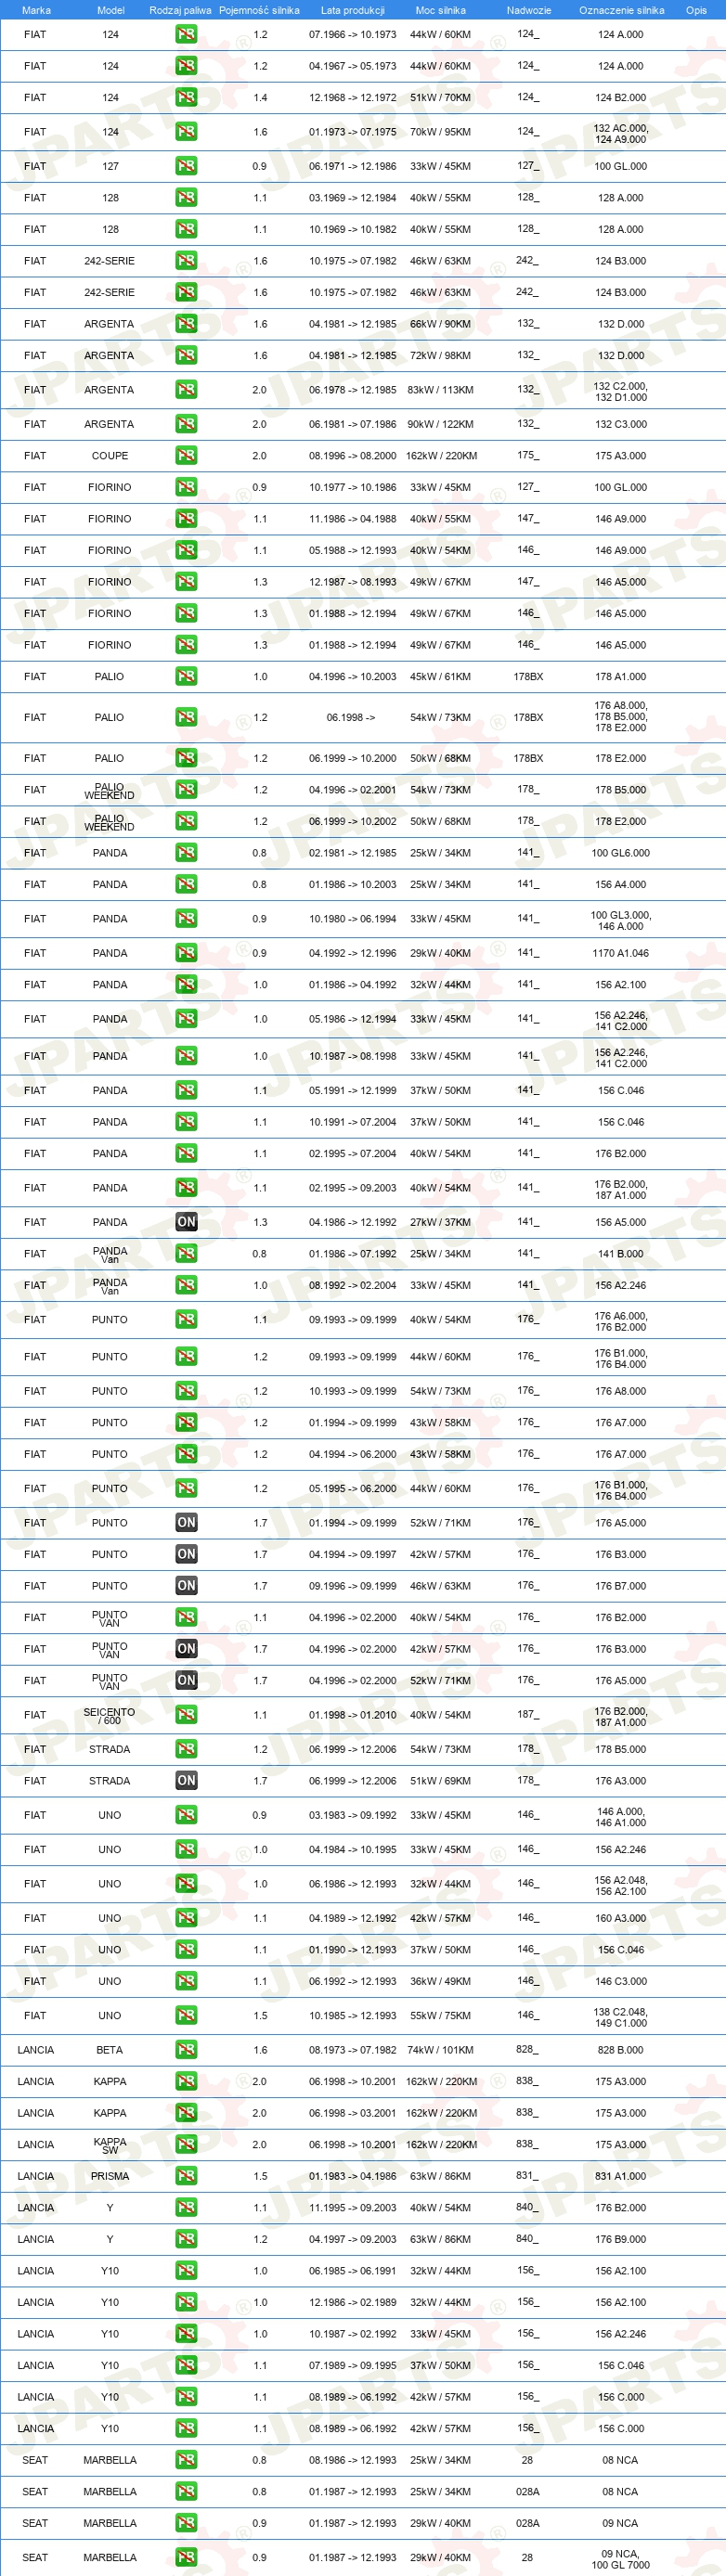Viewport: 726px width, 2576px height.
Task: Click the '74kW / 101KM' power cell
Action: tap(440, 2050)
